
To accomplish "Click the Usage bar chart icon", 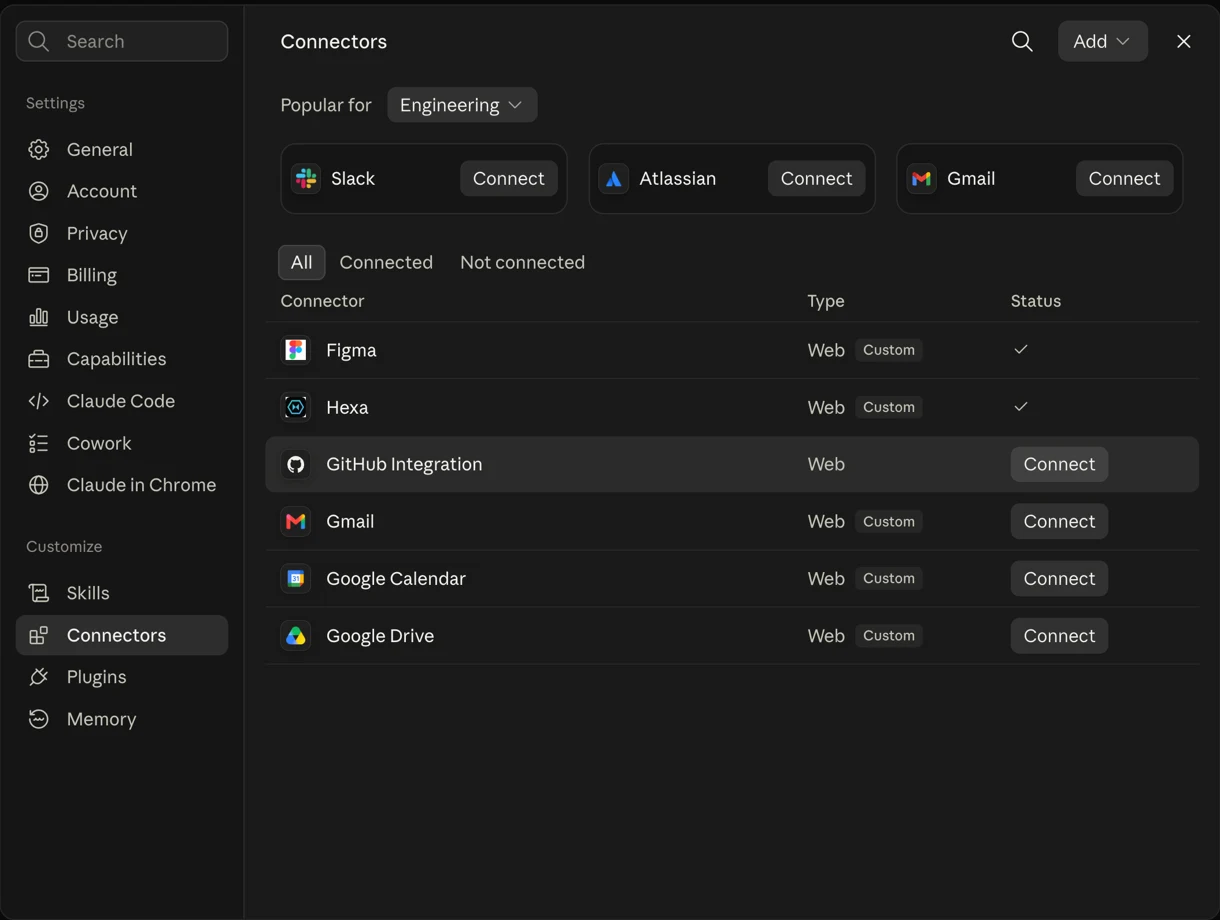I will pyautogui.click(x=39, y=317).
